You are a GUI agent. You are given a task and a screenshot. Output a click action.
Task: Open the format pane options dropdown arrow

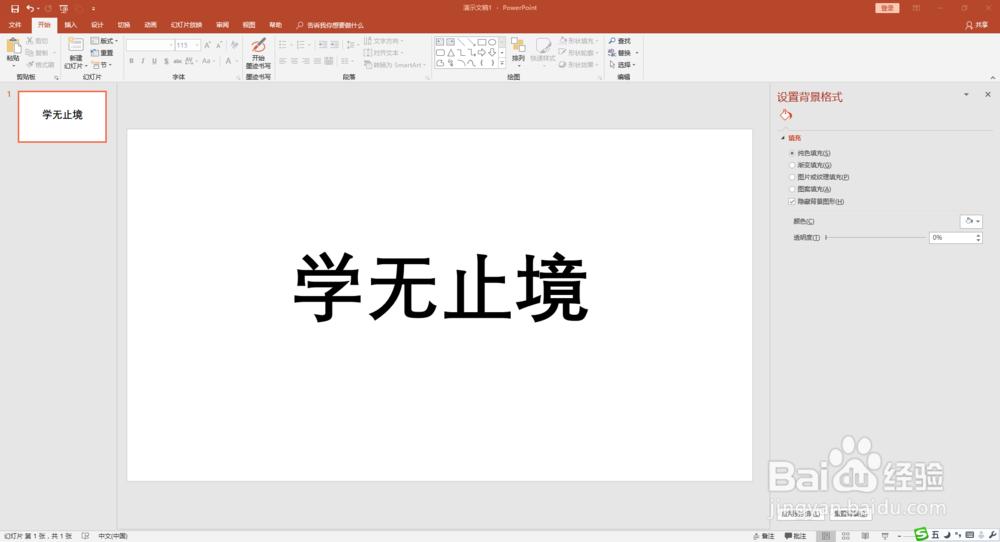tap(966, 94)
